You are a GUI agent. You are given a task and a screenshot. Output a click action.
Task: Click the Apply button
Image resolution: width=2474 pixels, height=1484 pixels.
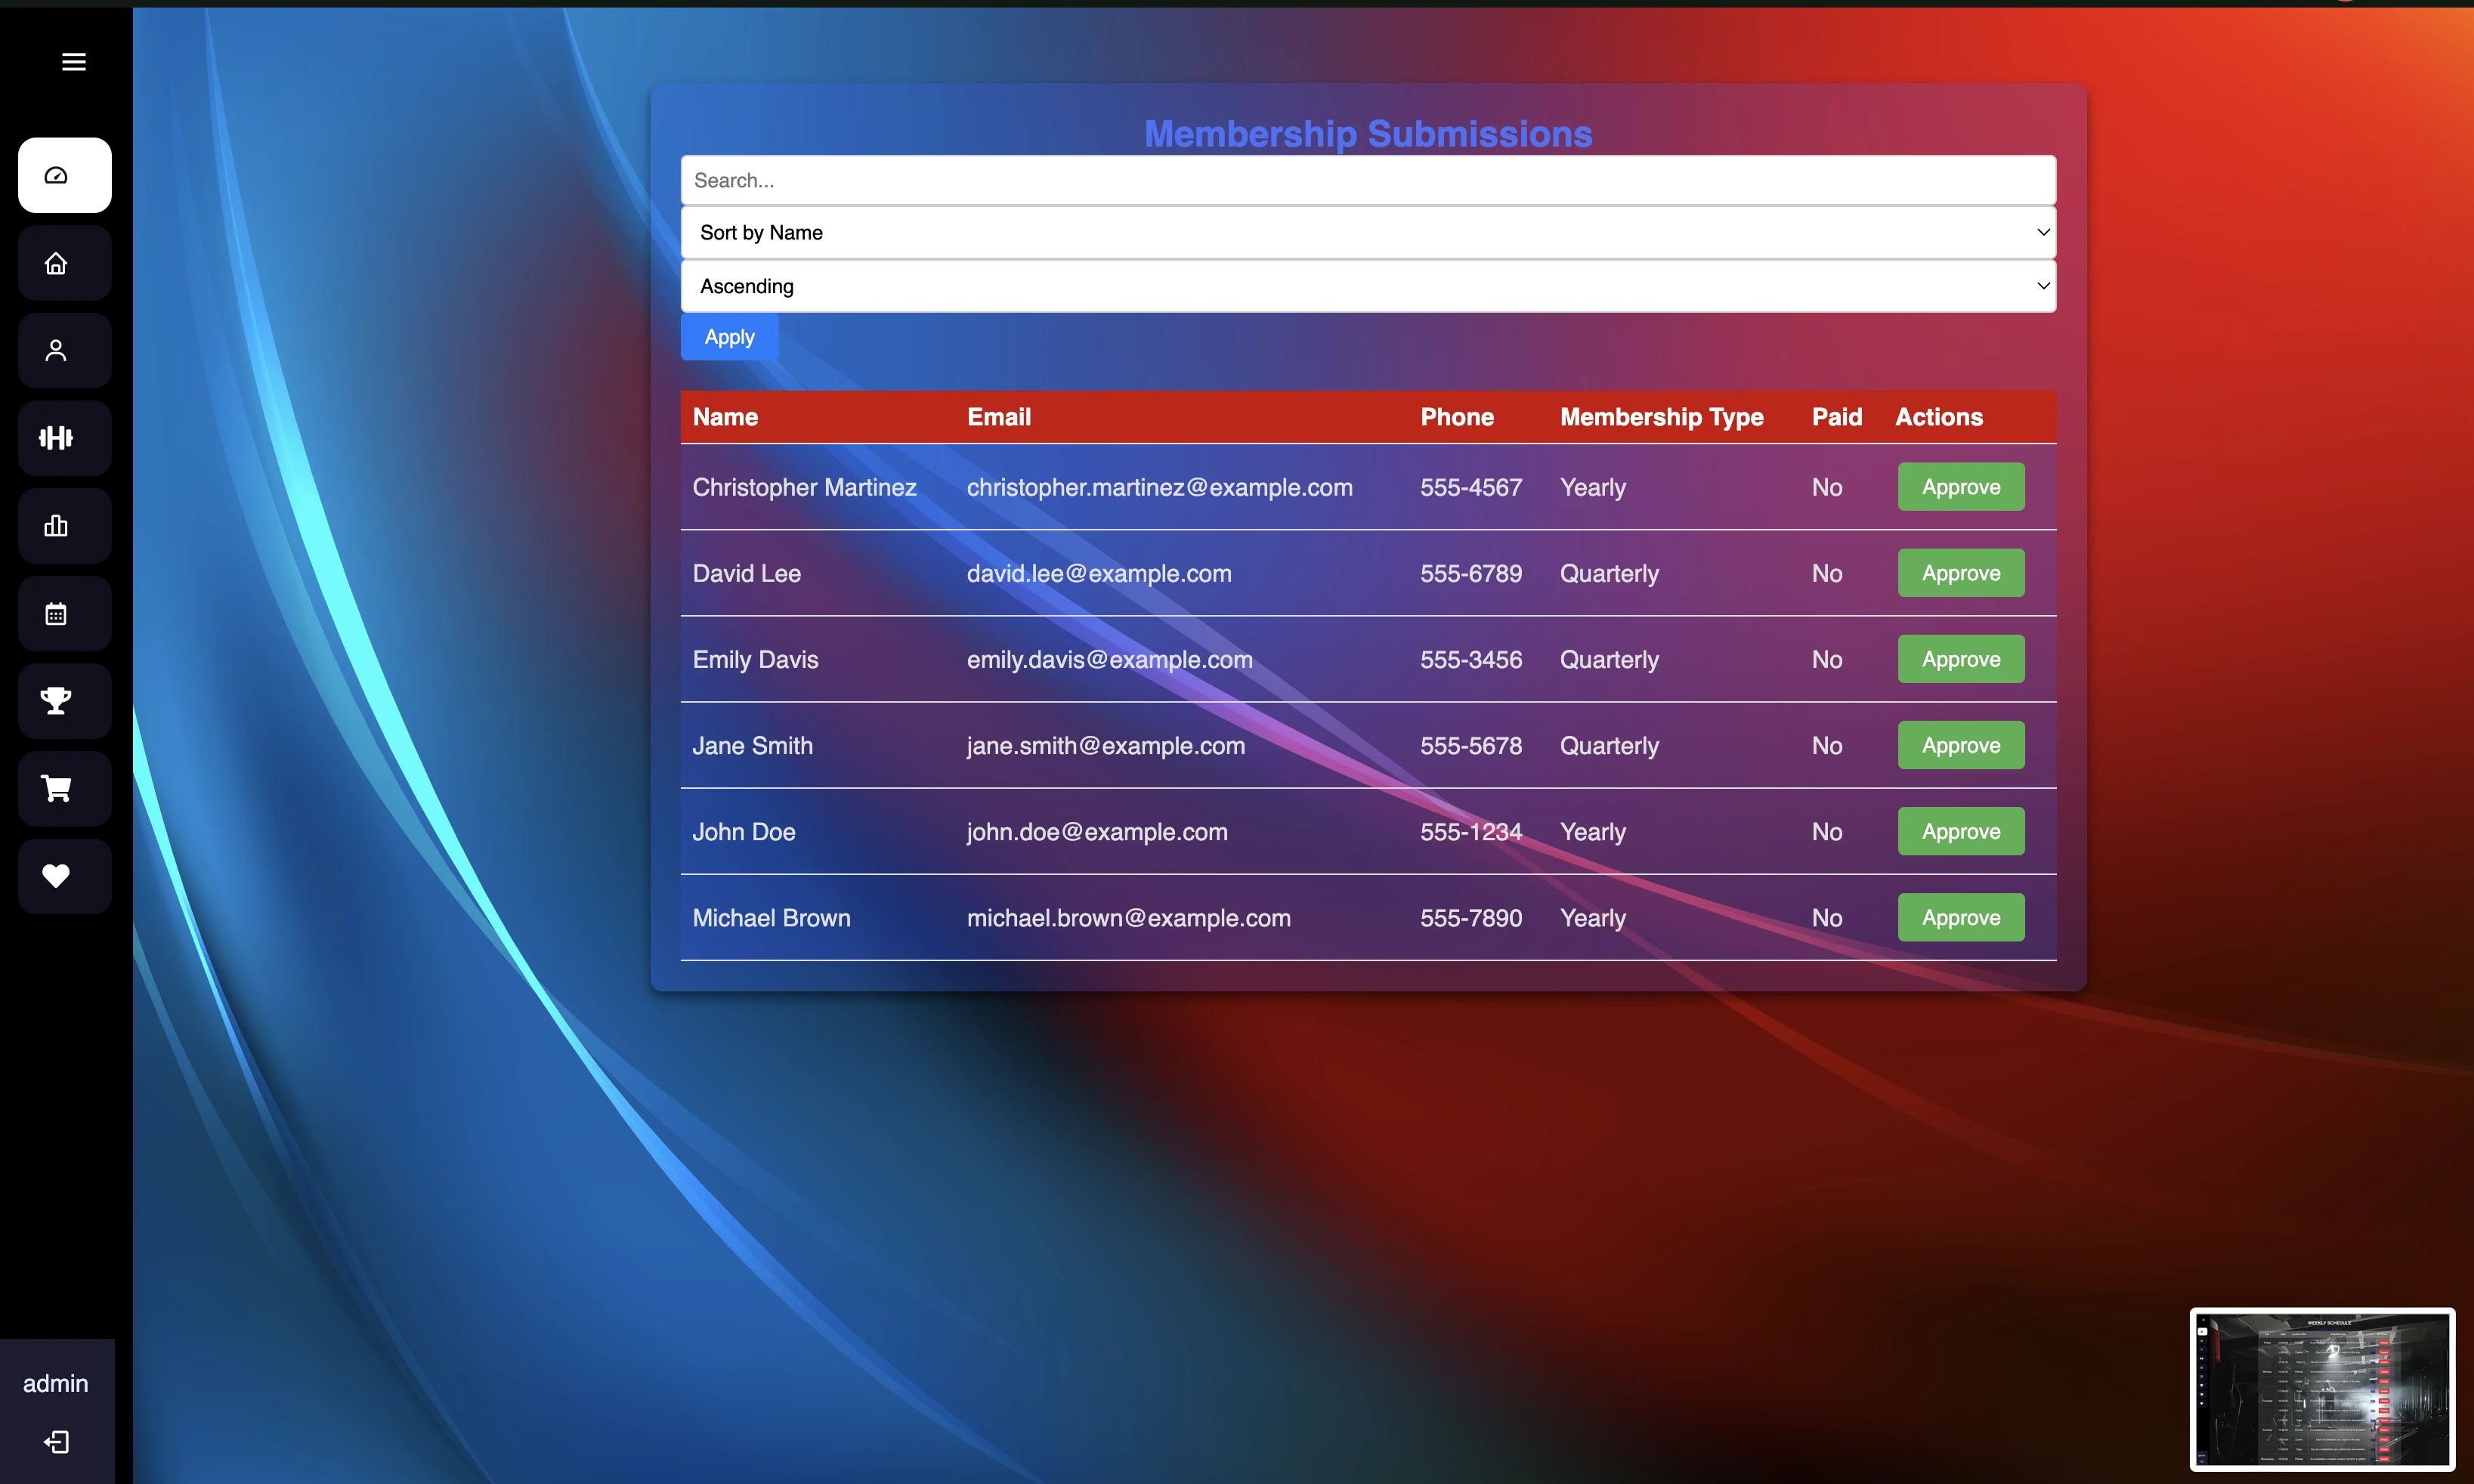[x=729, y=337]
